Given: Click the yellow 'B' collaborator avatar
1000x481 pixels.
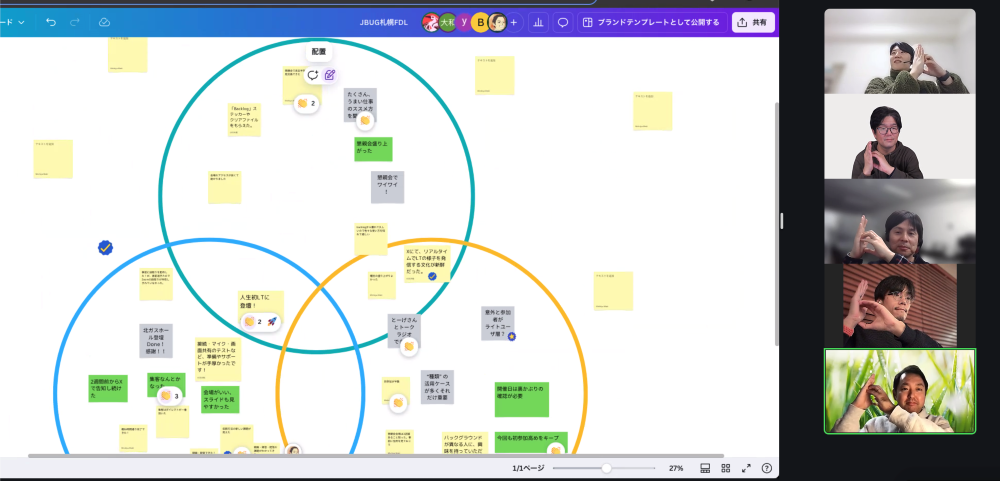Looking at the screenshot, I should (481, 22).
